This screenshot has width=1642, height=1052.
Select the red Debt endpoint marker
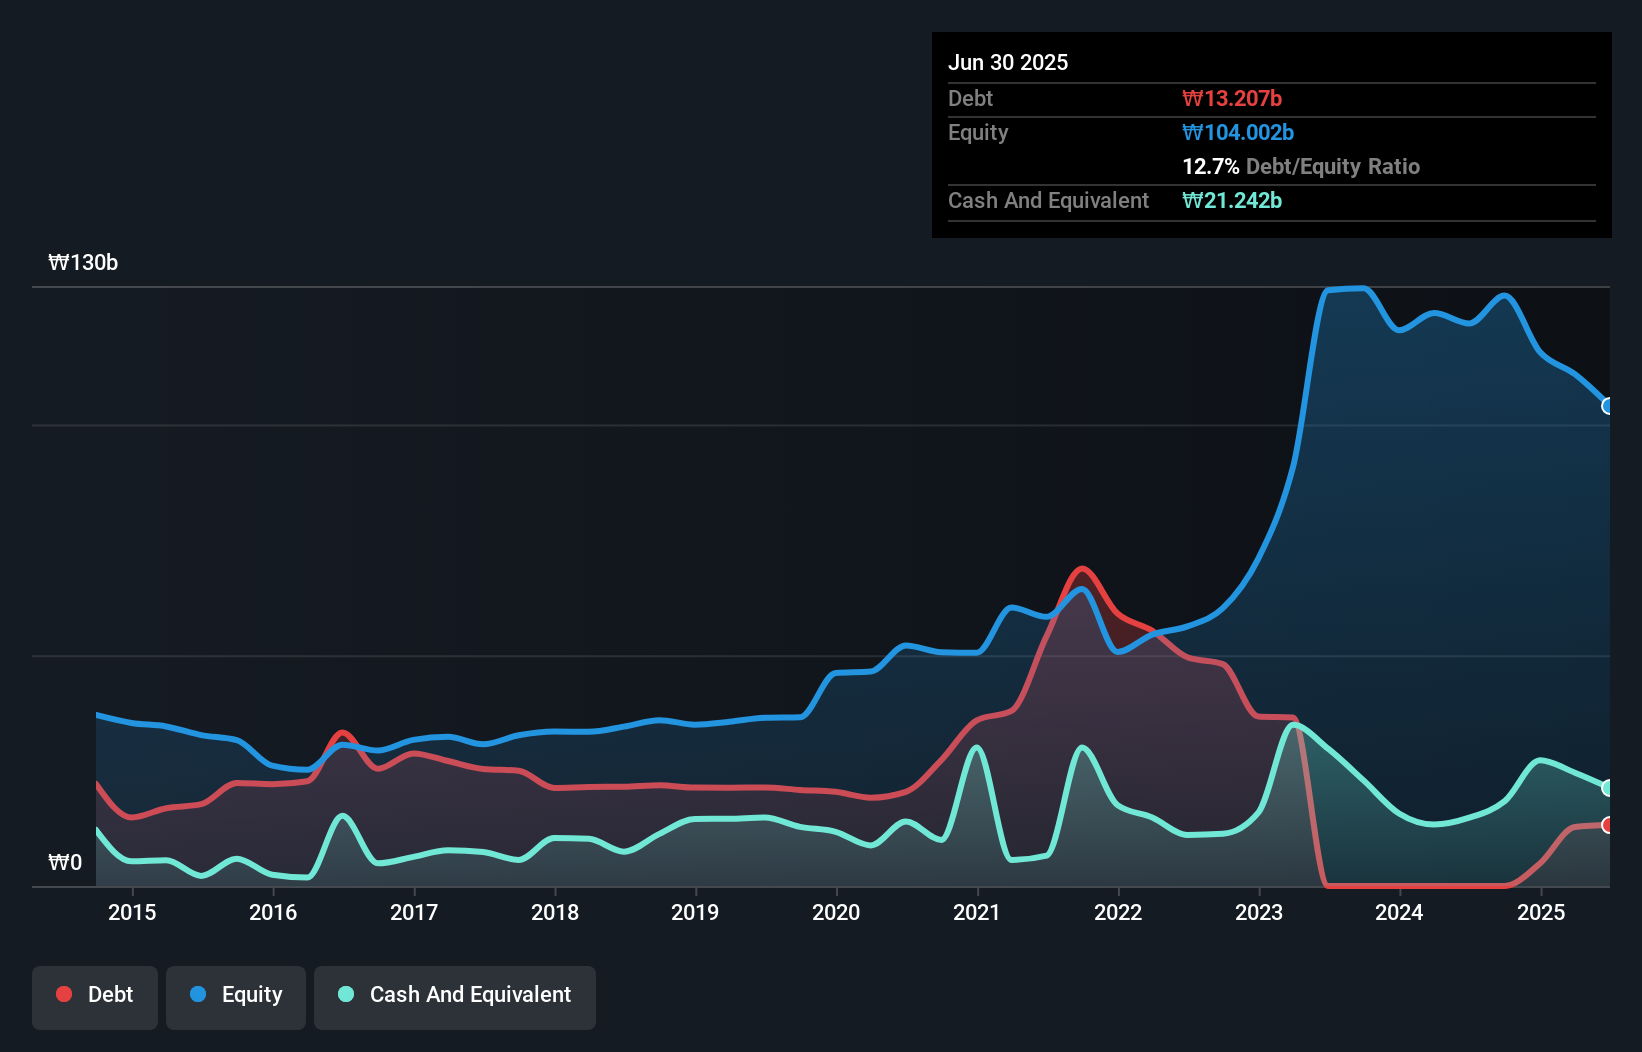1608,825
